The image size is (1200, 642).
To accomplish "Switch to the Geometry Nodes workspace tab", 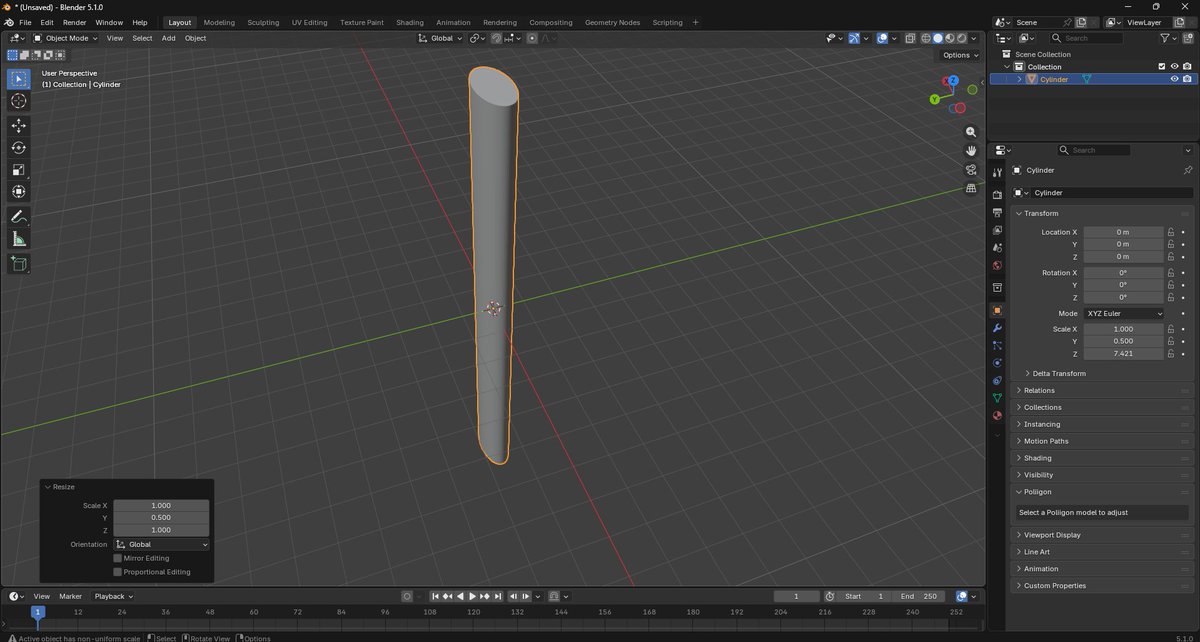I will click(x=612, y=22).
